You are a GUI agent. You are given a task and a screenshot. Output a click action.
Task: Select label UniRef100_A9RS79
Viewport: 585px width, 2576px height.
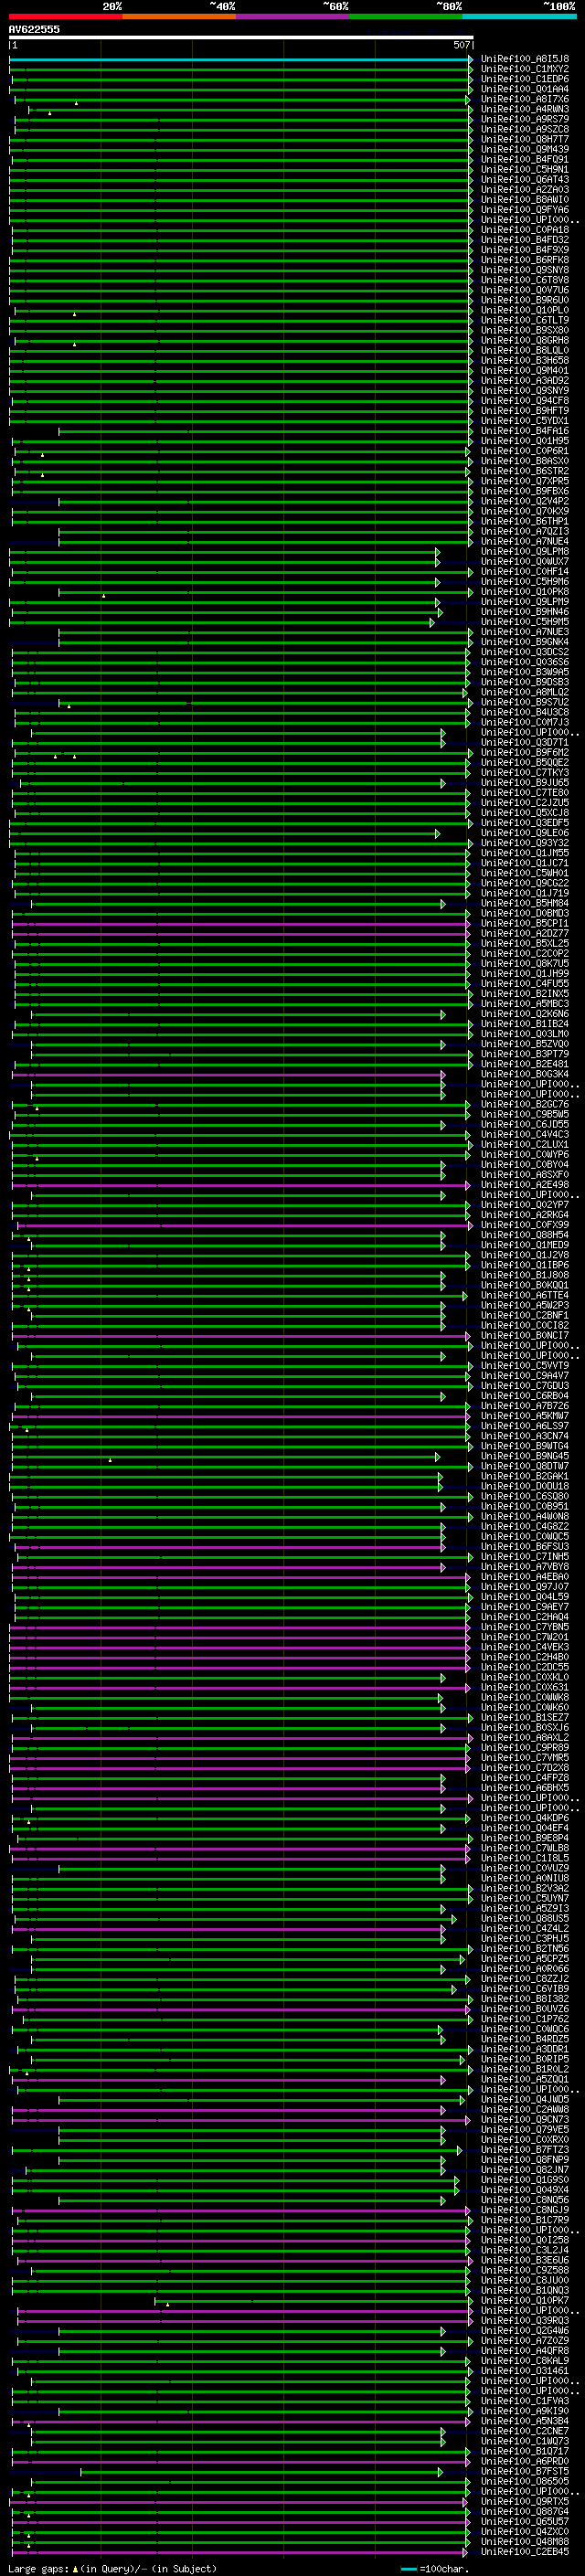(x=524, y=119)
